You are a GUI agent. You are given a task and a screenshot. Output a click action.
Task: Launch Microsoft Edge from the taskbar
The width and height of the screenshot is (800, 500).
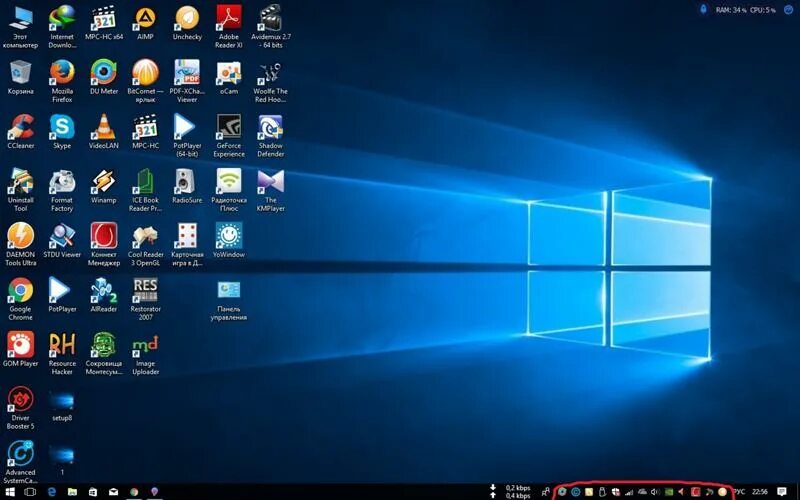[52, 492]
